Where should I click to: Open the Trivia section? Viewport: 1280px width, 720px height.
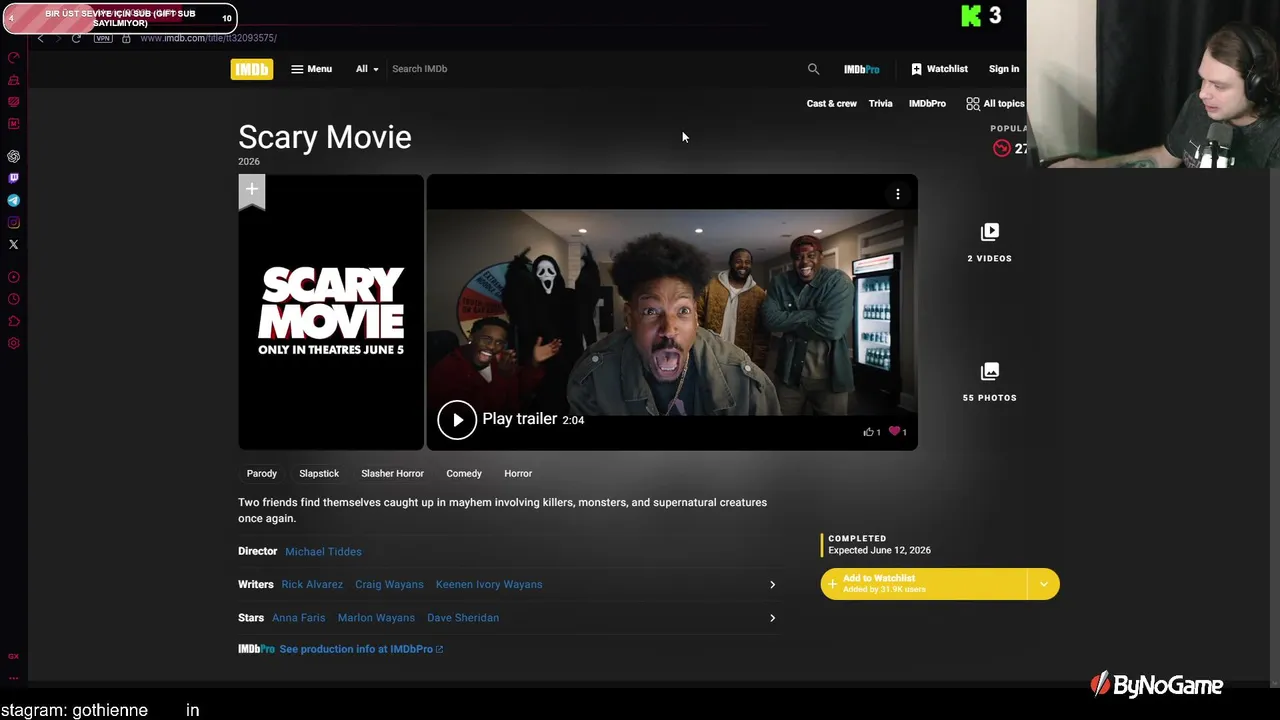(880, 104)
